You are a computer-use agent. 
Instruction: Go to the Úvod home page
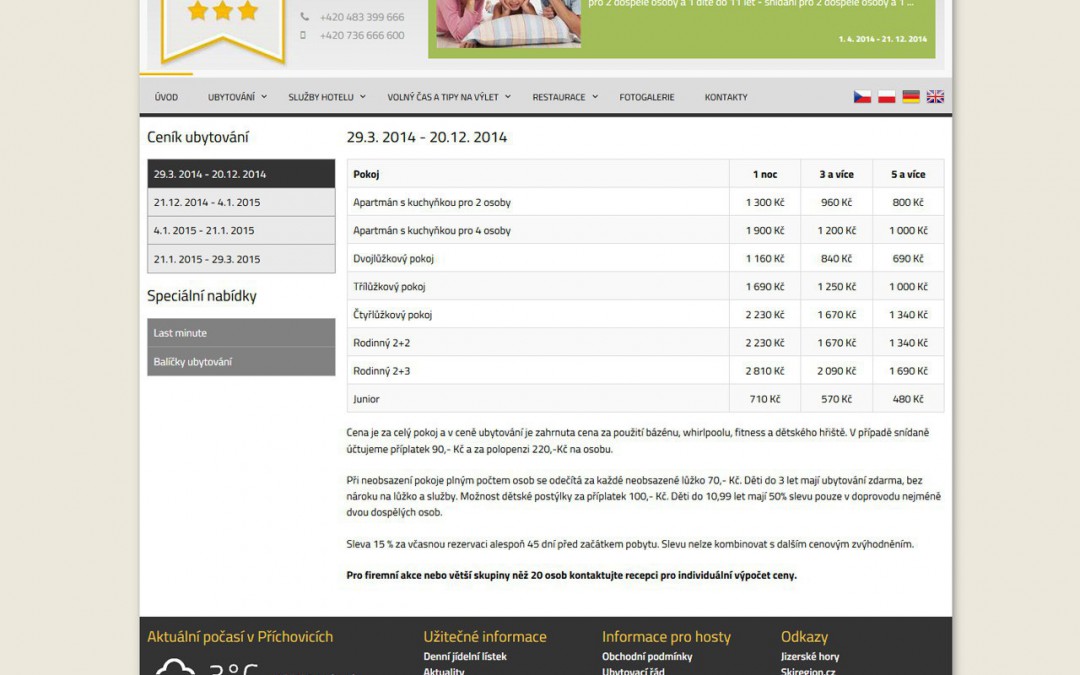(166, 97)
